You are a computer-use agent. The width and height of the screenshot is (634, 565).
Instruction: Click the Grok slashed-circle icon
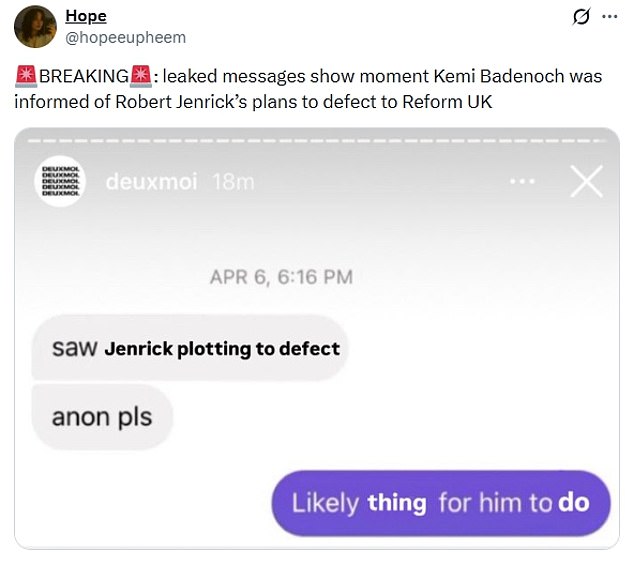[578, 17]
